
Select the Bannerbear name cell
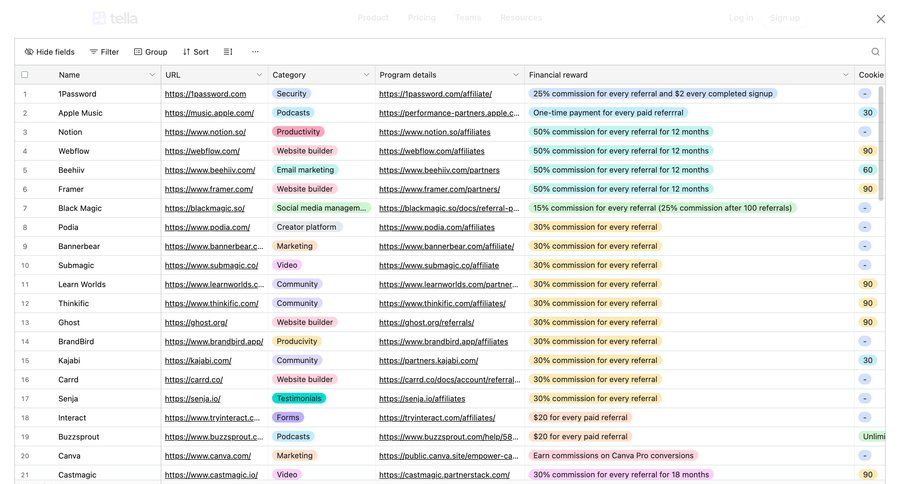88,246
